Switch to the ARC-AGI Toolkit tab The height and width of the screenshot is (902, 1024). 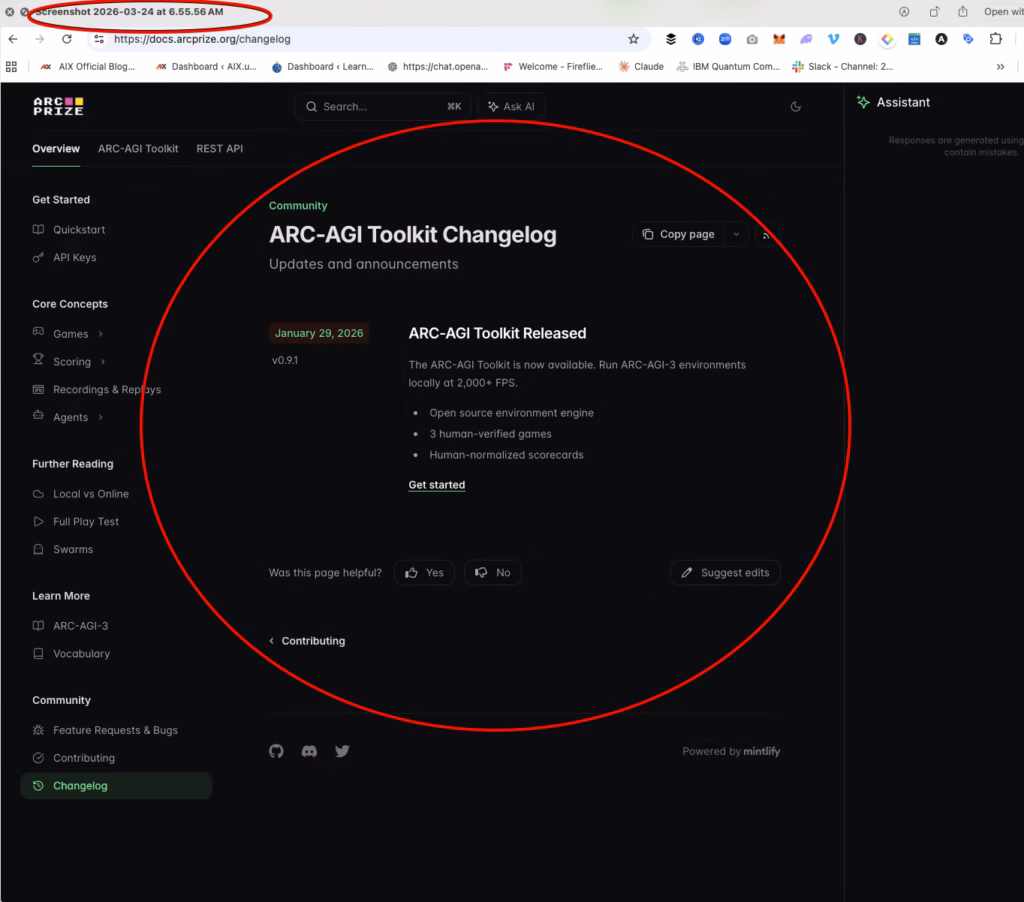[x=138, y=149]
